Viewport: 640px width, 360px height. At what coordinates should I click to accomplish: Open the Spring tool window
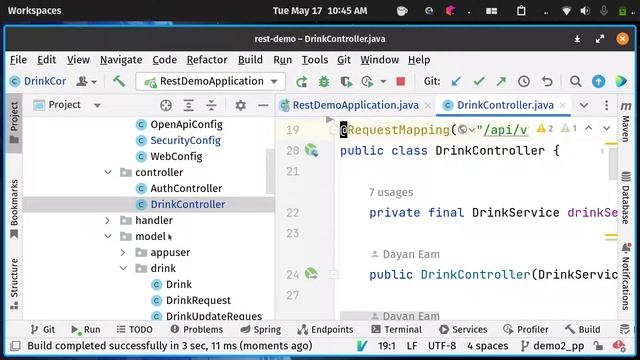[261, 329]
